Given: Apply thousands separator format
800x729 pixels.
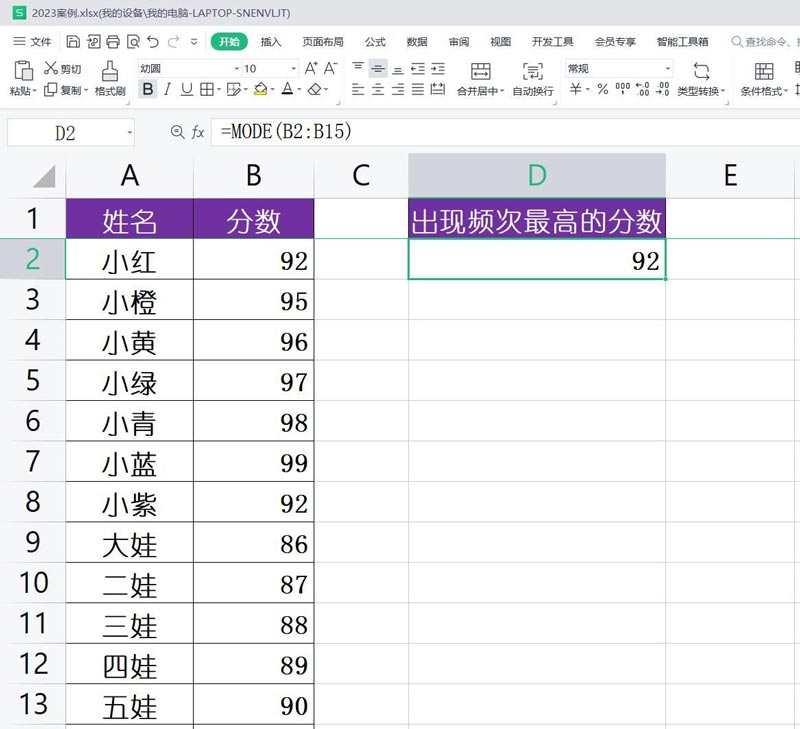Looking at the screenshot, I should (623, 90).
